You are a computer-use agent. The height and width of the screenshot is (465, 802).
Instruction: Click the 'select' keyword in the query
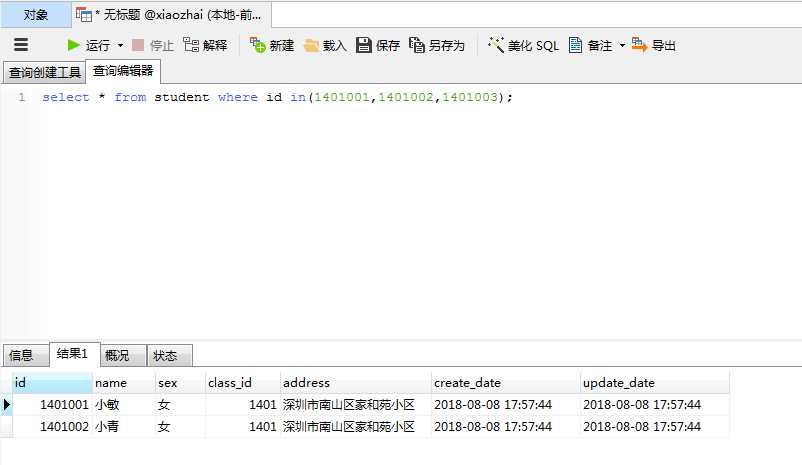pyautogui.click(x=65, y=97)
